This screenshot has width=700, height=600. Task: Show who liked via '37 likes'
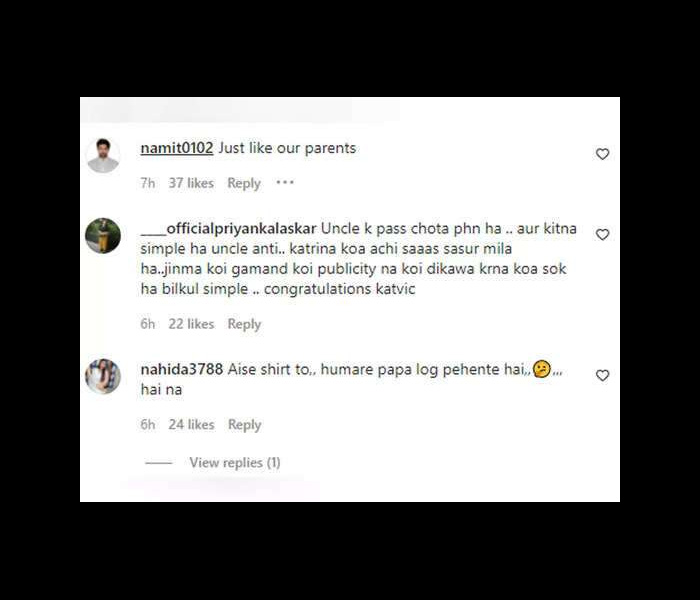[191, 183]
